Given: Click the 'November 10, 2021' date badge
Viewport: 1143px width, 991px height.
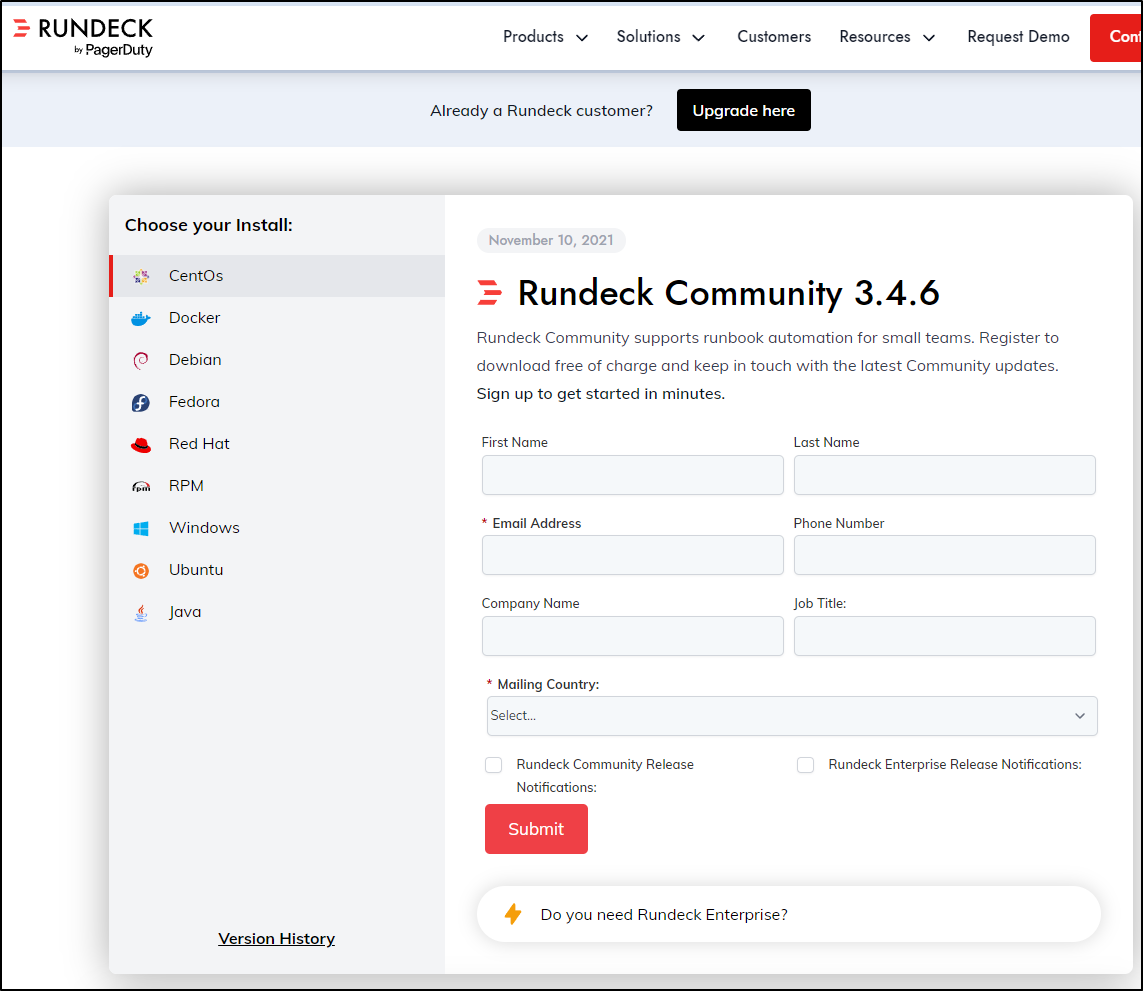Looking at the screenshot, I should click(551, 240).
